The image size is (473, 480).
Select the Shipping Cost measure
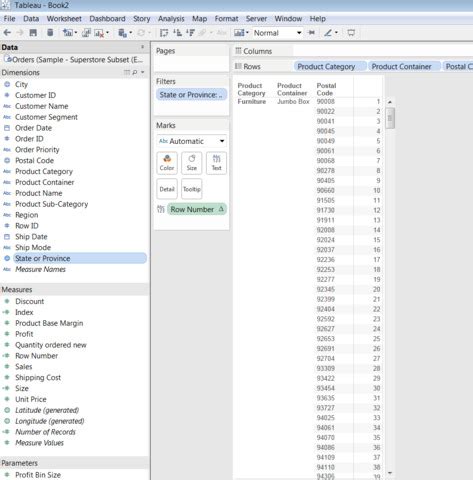38,377
